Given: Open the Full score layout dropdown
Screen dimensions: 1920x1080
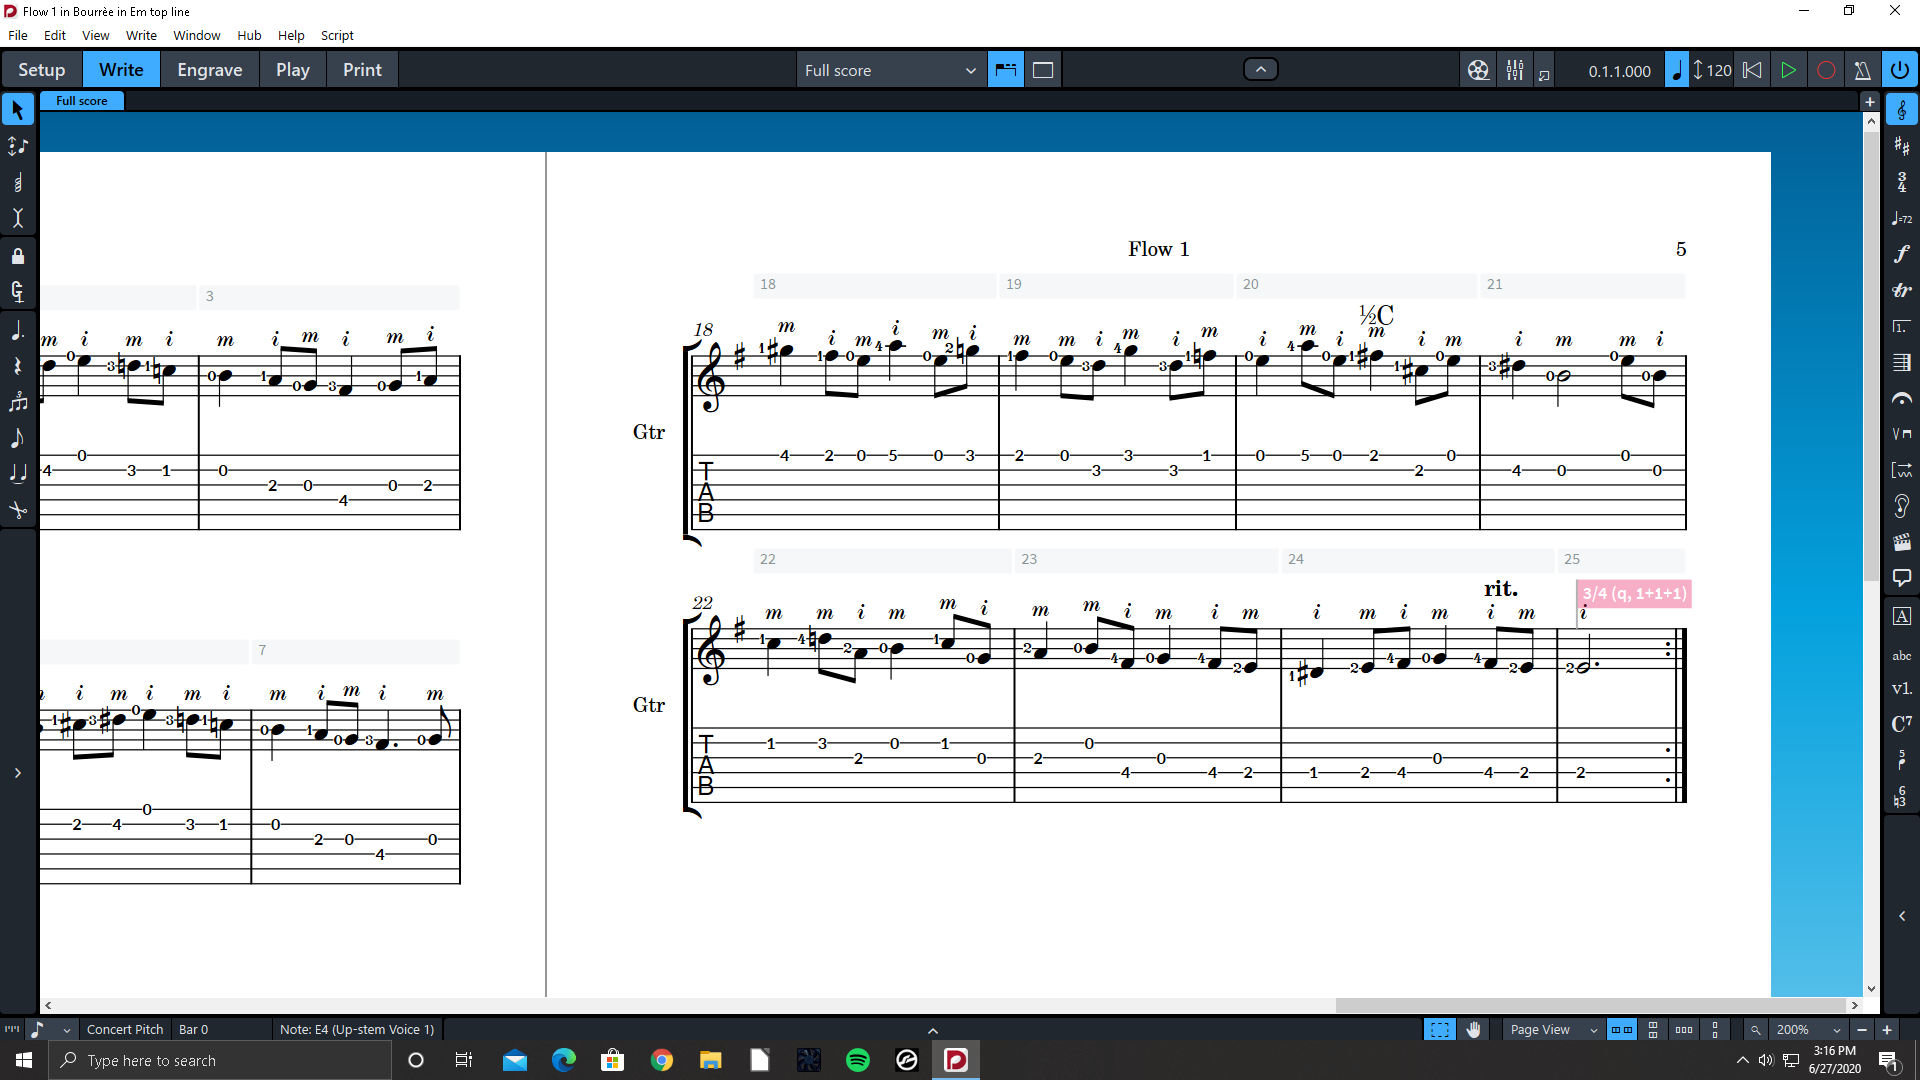Looking at the screenshot, I should coord(889,70).
